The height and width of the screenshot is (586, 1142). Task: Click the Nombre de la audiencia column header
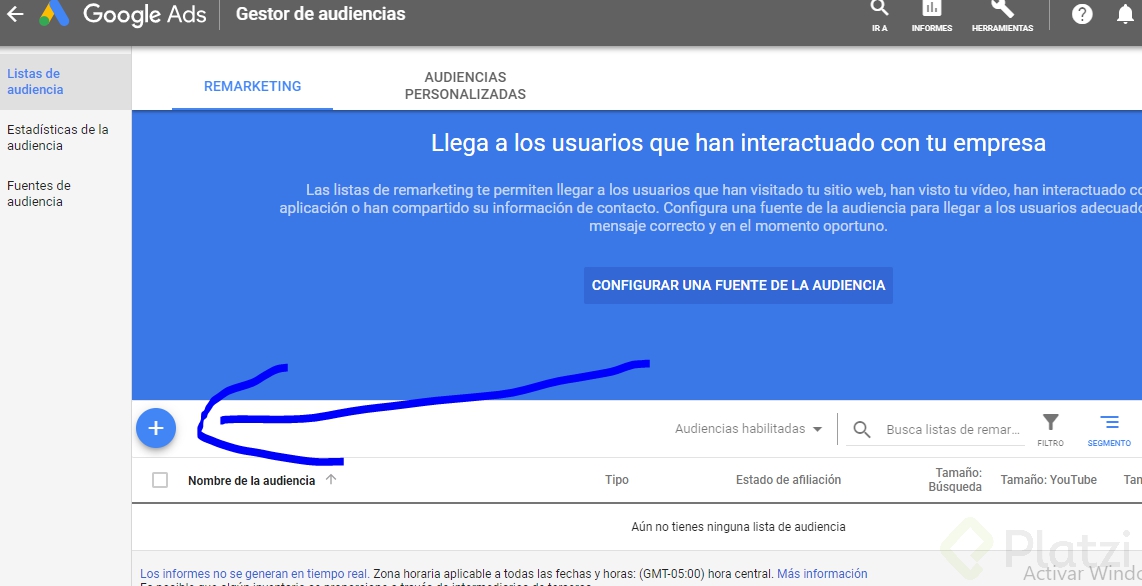[251, 480]
